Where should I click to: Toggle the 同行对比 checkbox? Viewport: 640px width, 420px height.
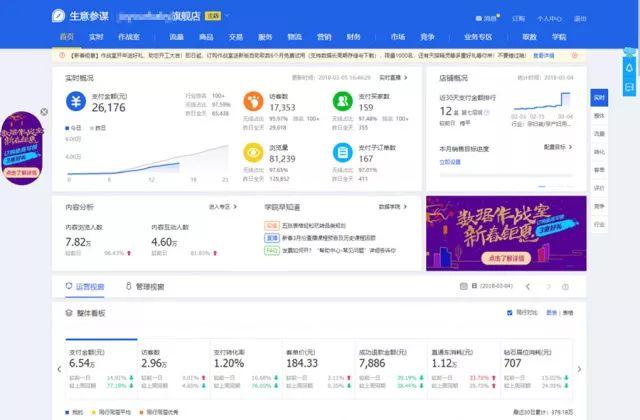click(509, 313)
